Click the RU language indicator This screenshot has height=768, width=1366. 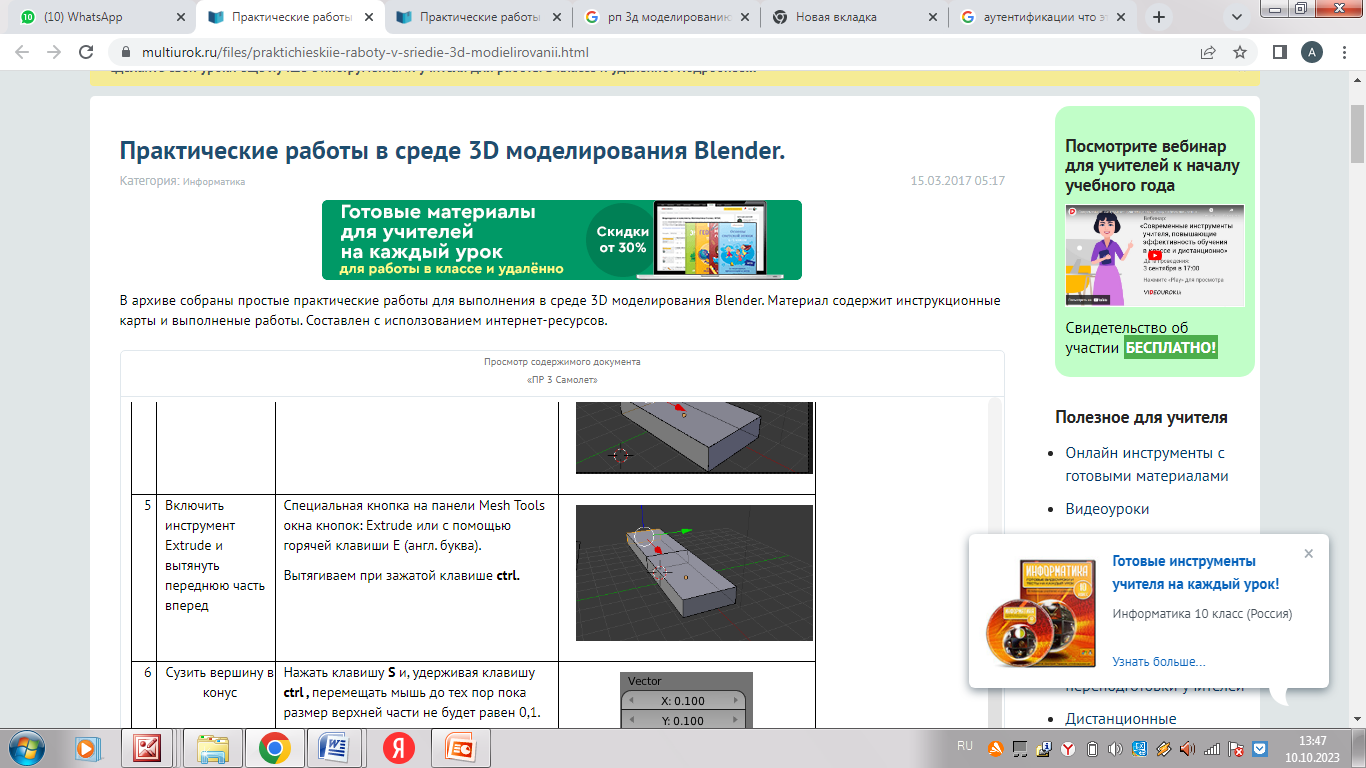click(964, 746)
